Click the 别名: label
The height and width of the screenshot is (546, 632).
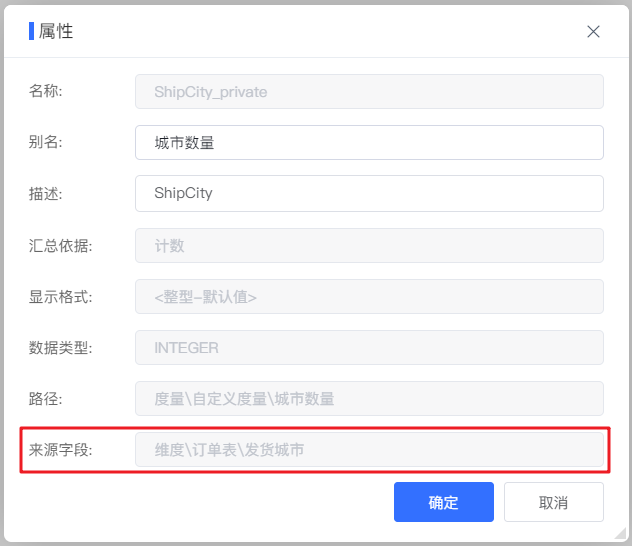coord(46,142)
